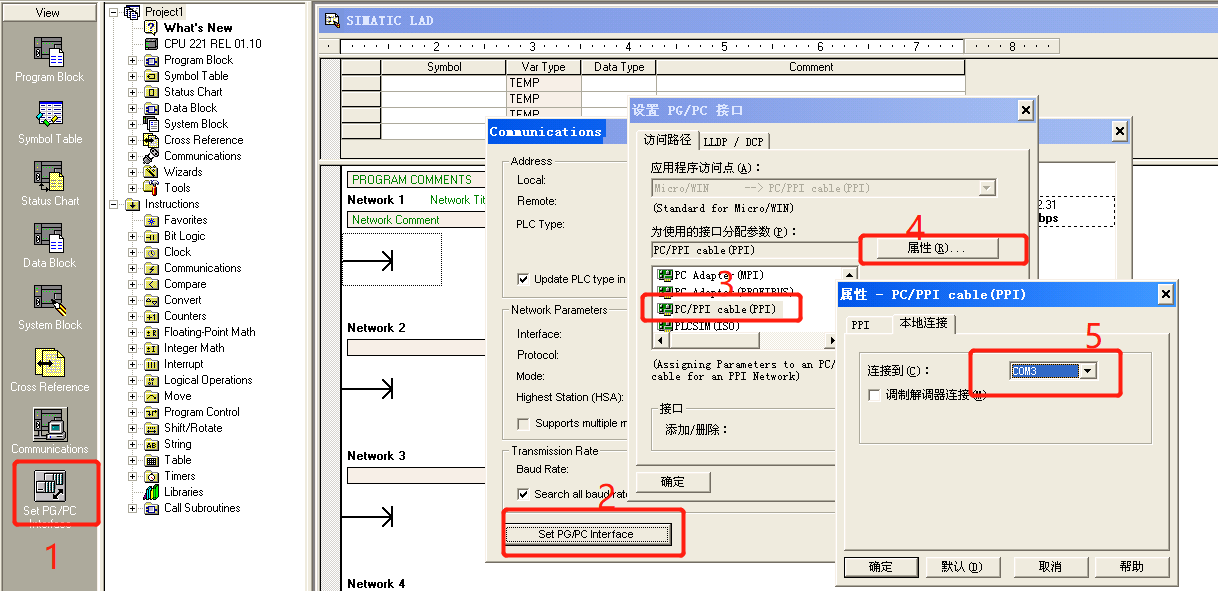The image size is (1218, 591).
Task: Click the String instruction icon
Action: [151, 444]
